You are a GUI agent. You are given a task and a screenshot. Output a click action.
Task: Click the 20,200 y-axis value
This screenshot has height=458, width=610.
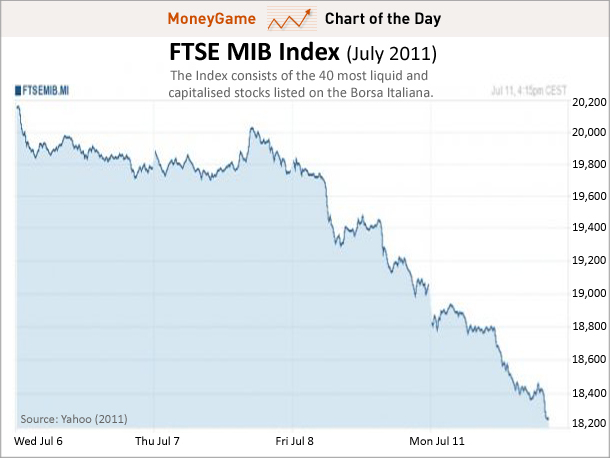pyautogui.click(x=586, y=103)
